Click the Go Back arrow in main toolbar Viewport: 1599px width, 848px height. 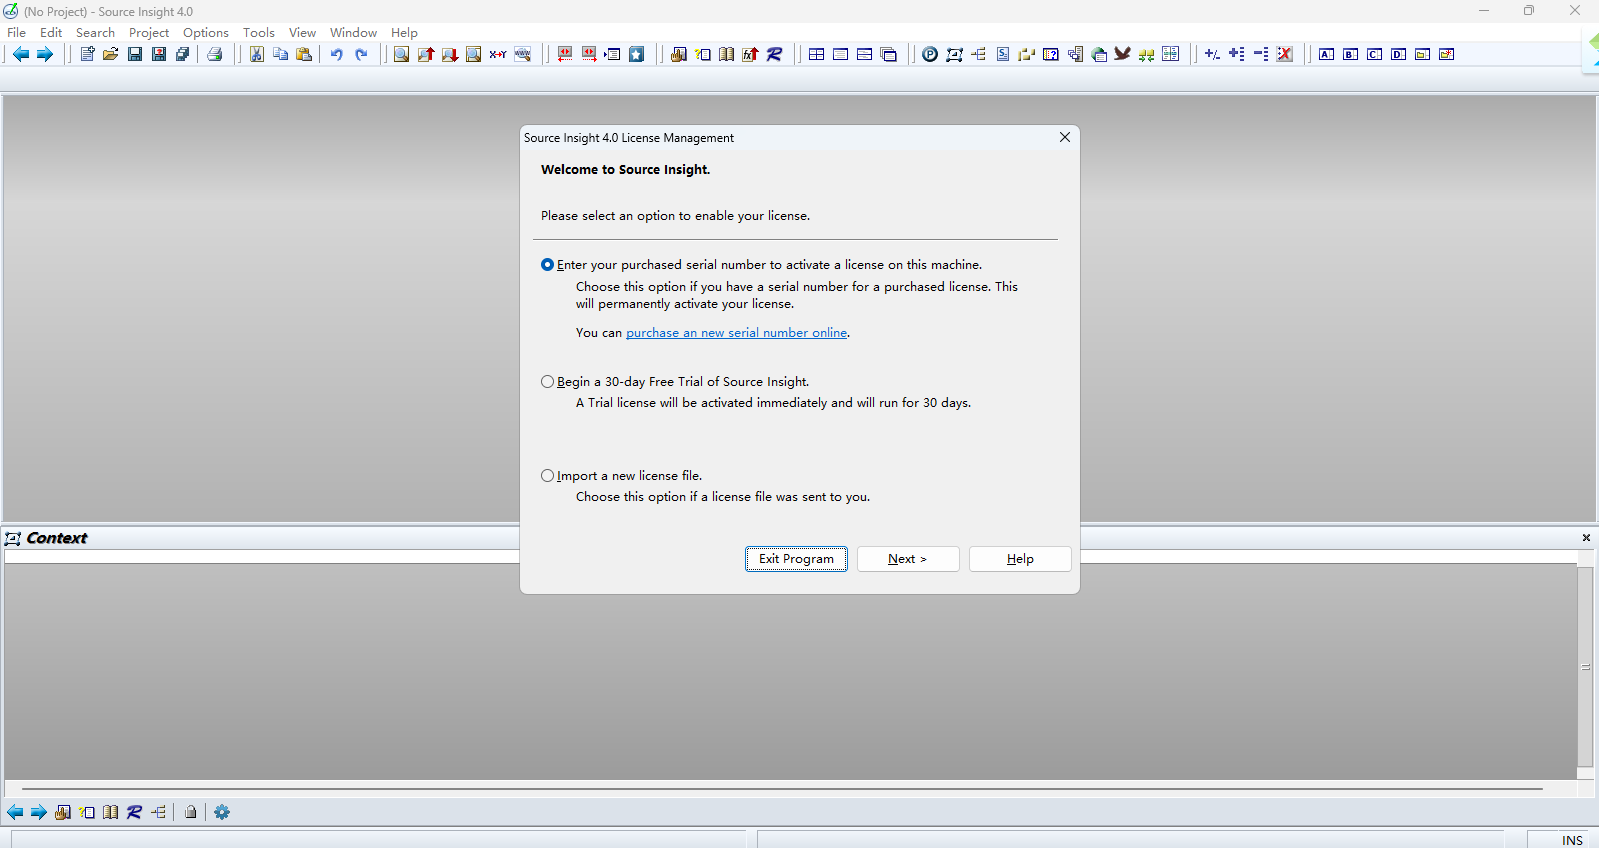point(20,54)
